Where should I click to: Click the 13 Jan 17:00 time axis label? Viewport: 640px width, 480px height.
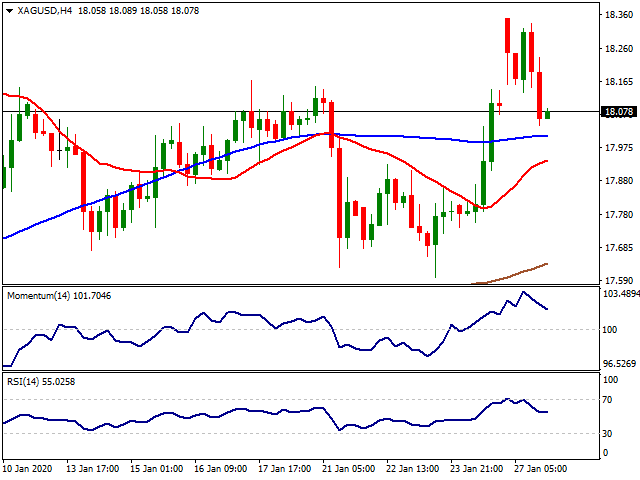[x=93, y=469]
